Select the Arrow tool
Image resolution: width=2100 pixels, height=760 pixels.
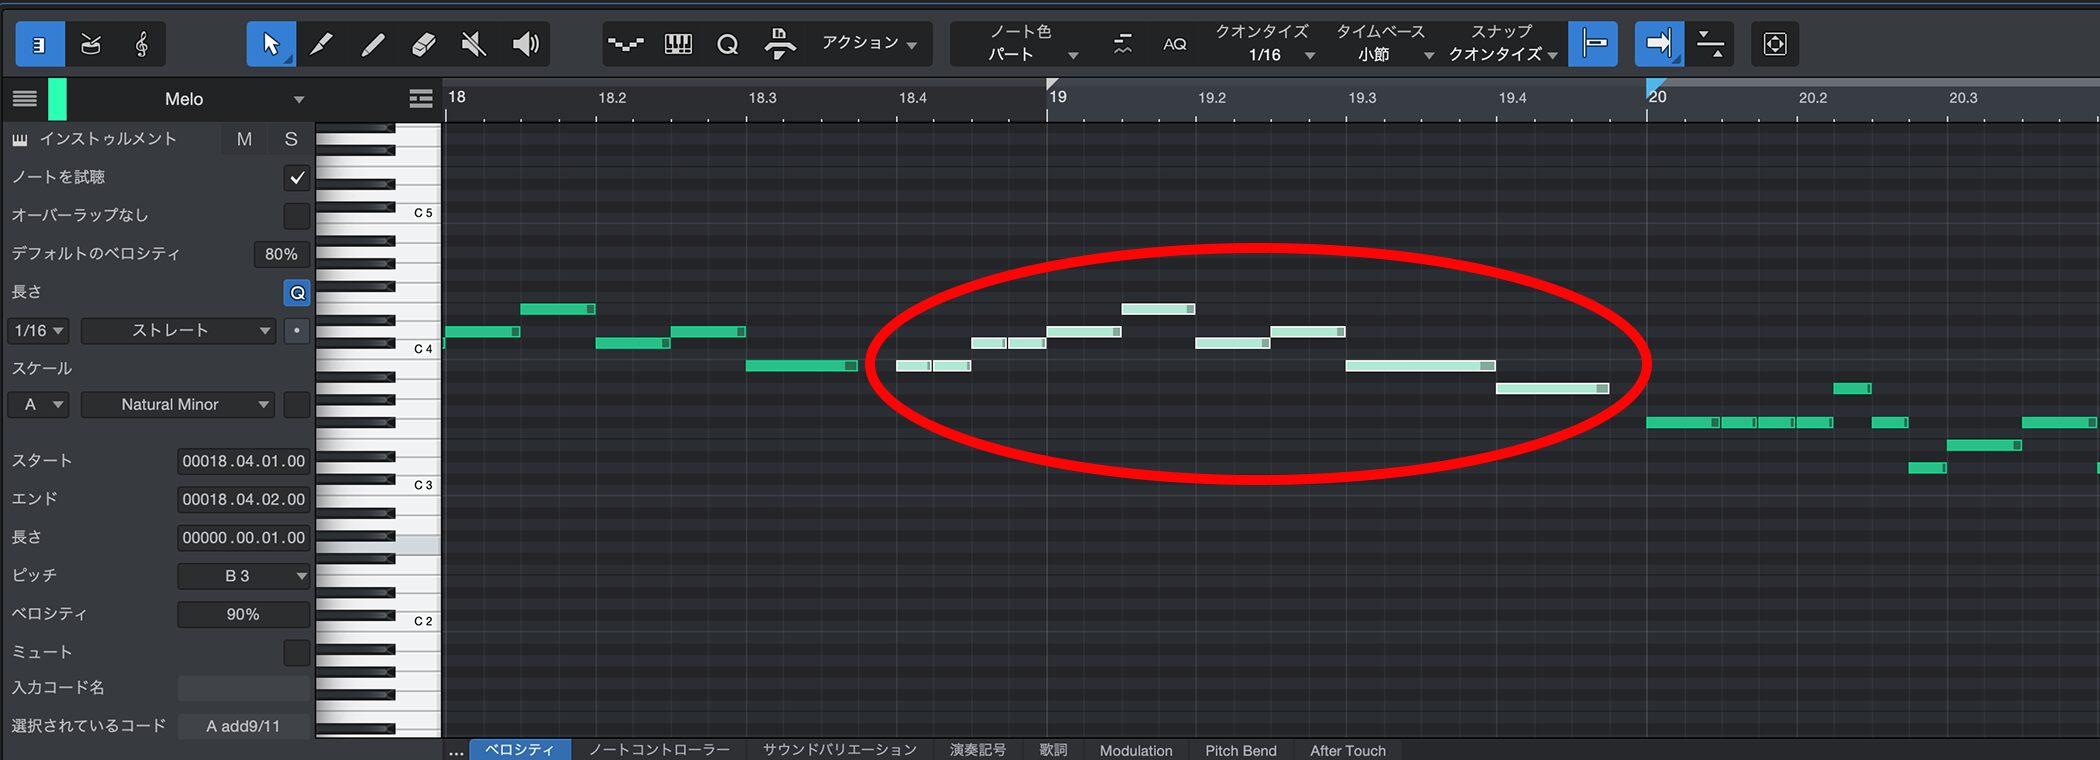270,44
